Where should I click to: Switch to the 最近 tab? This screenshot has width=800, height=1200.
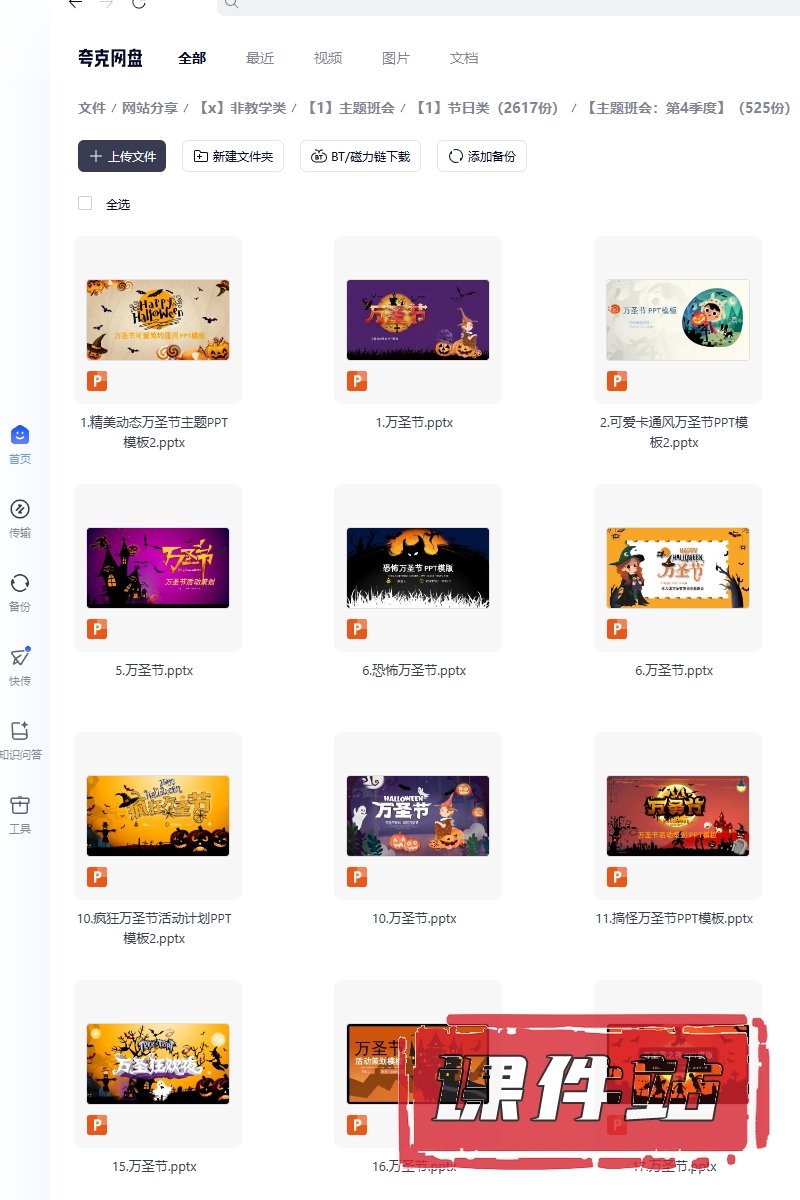point(260,58)
